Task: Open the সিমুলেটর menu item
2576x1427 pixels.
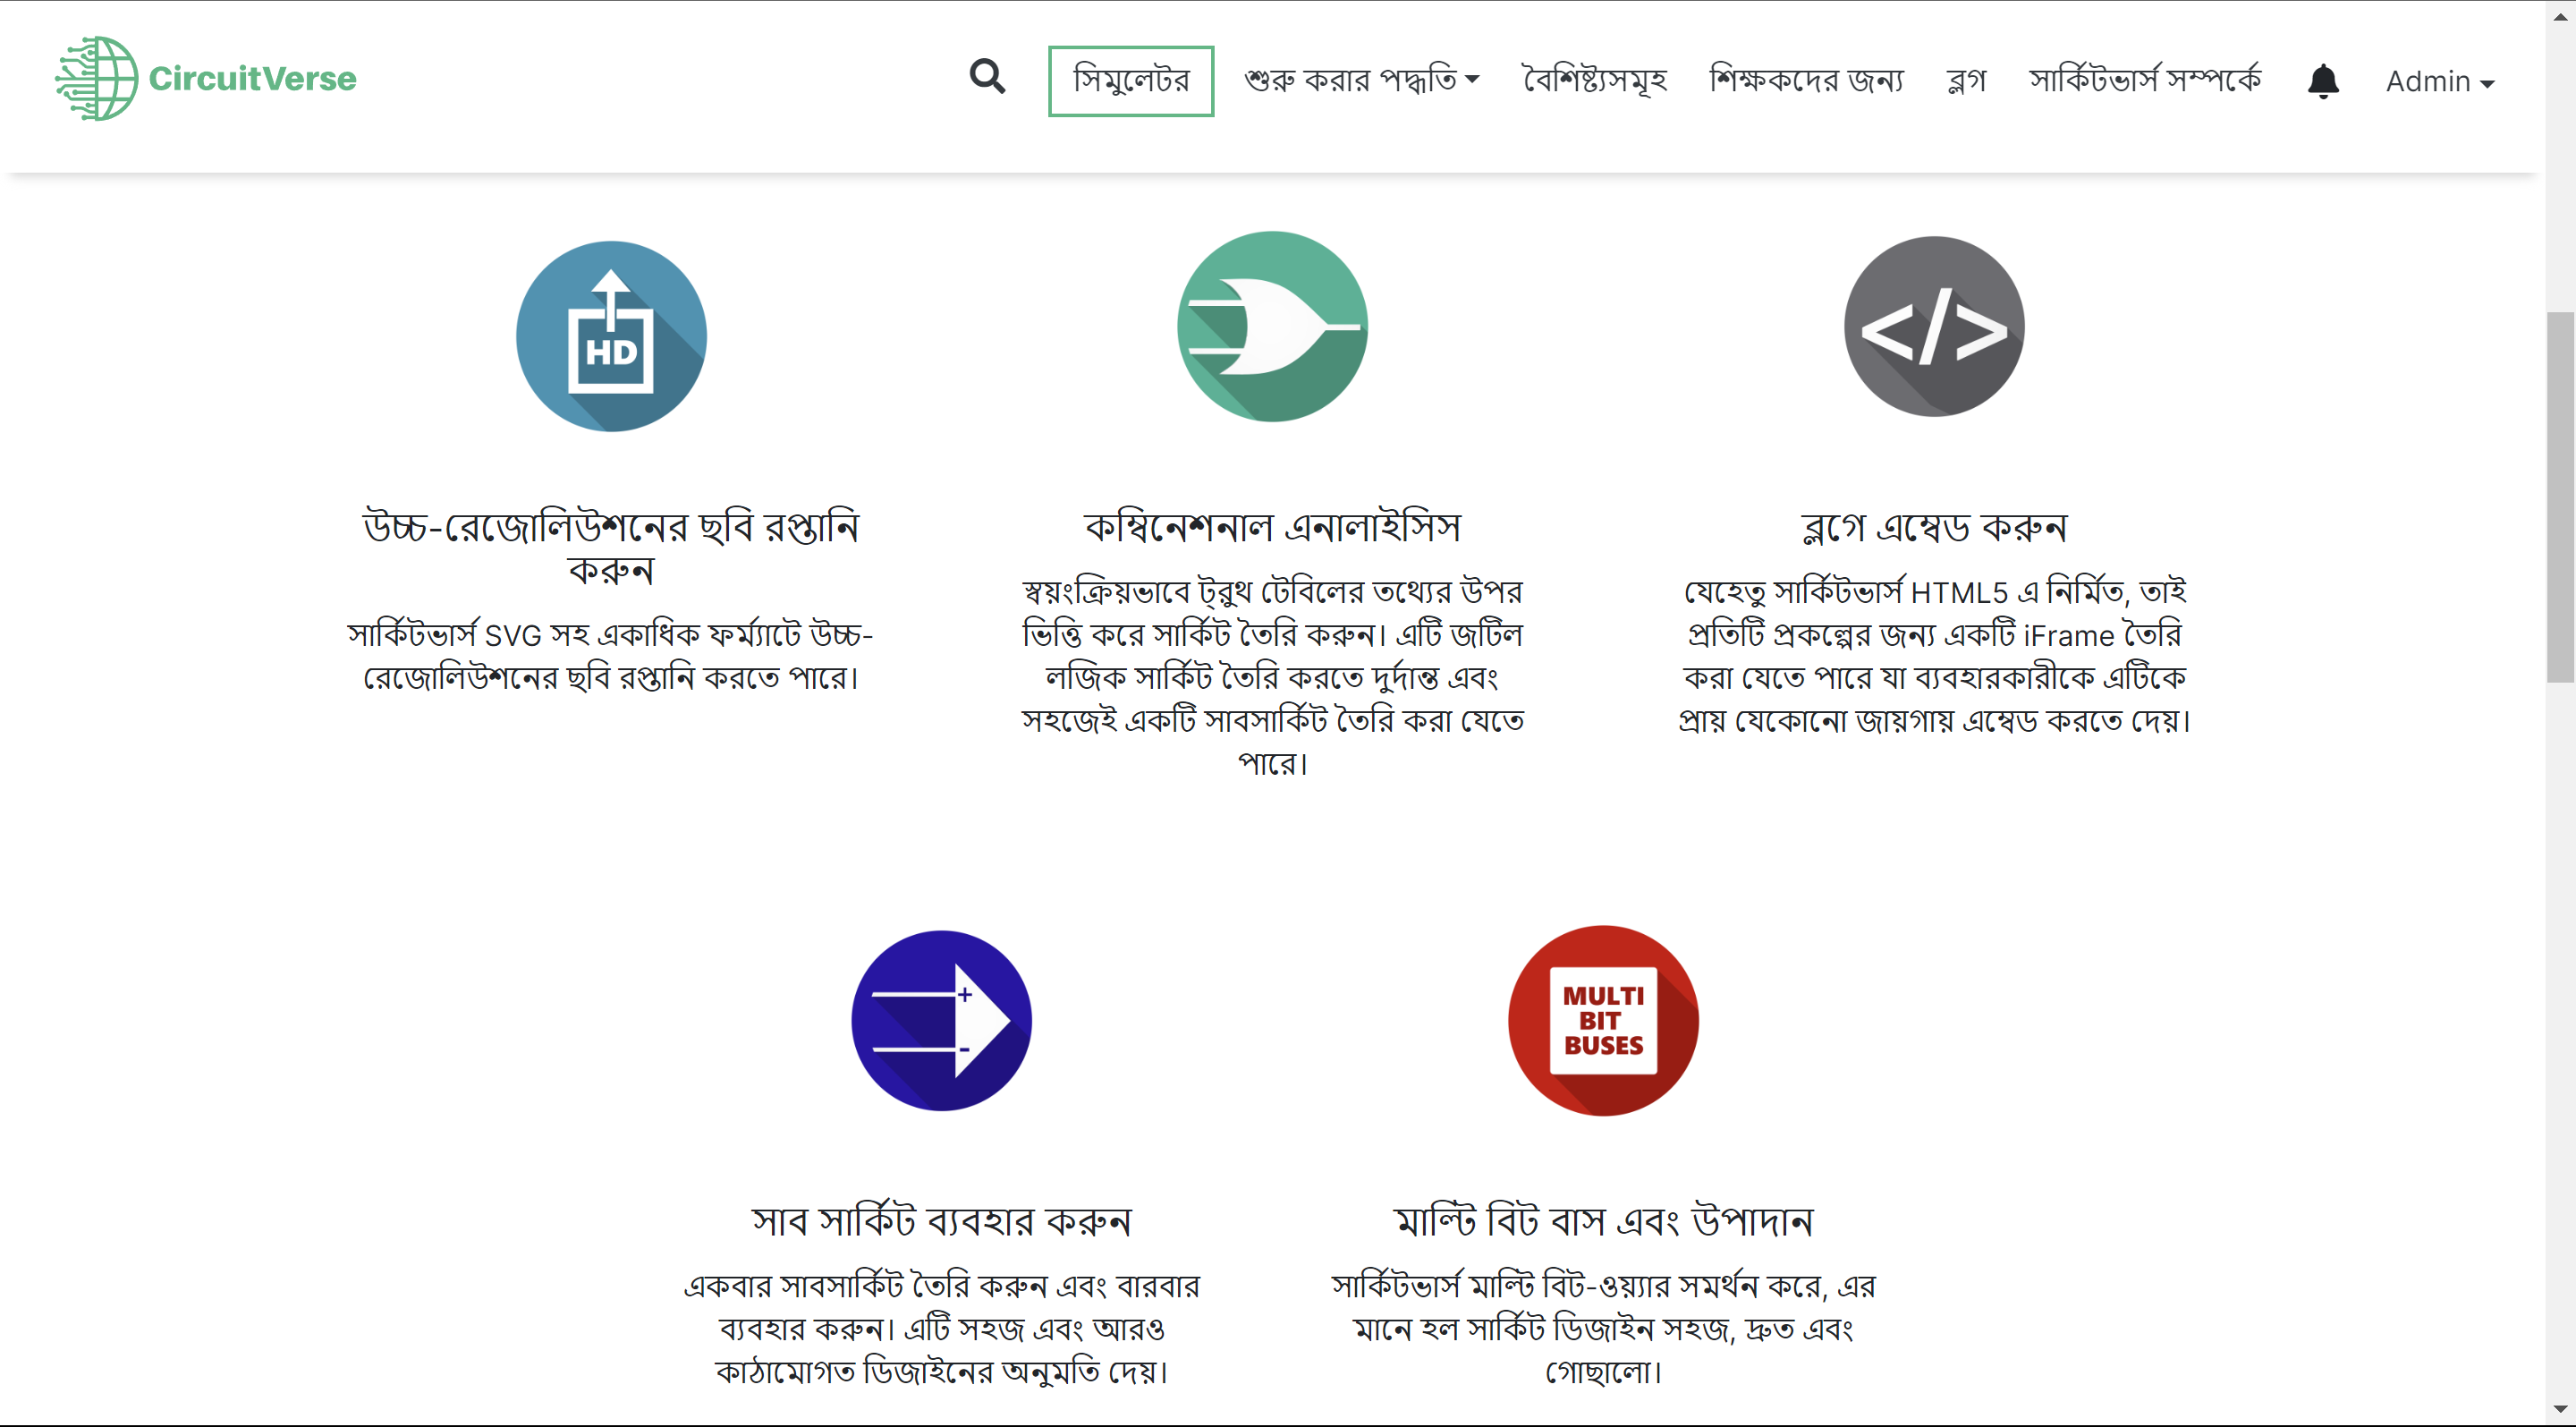Action: pyautogui.click(x=1131, y=81)
